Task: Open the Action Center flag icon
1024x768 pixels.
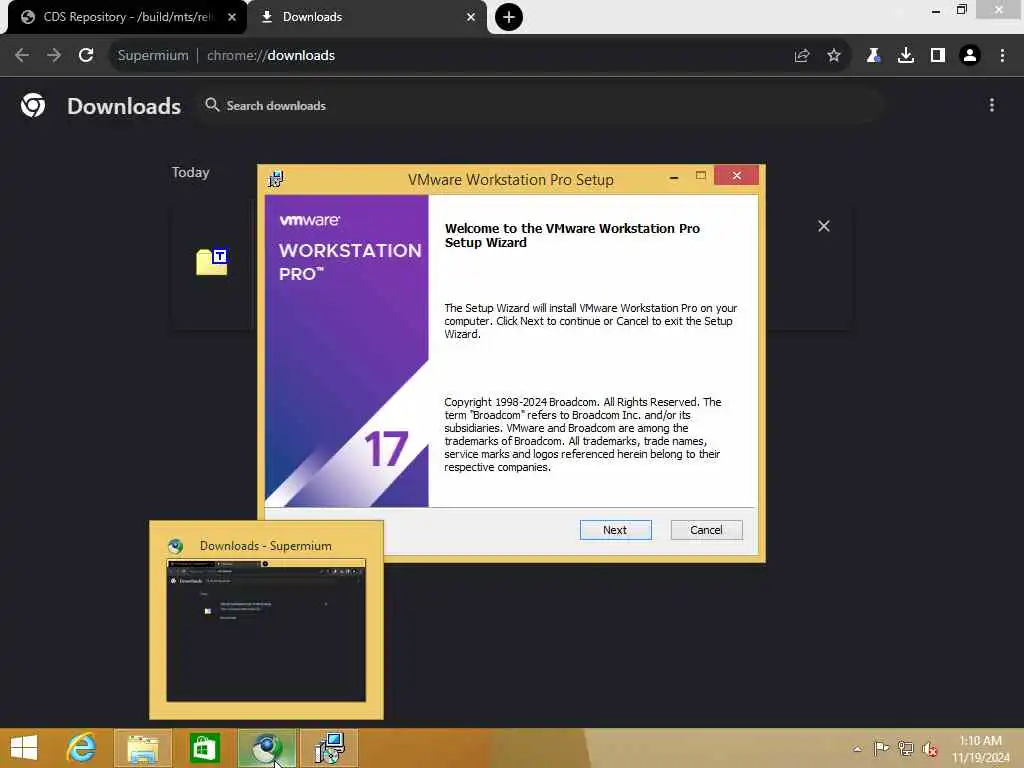Action: click(x=881, y=748)
